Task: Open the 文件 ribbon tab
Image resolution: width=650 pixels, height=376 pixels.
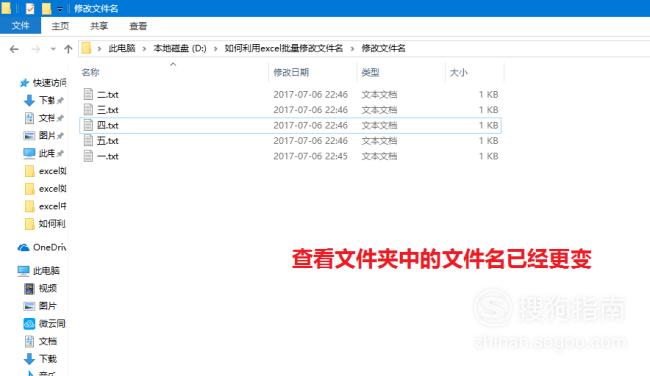Action: pos(20,26)
